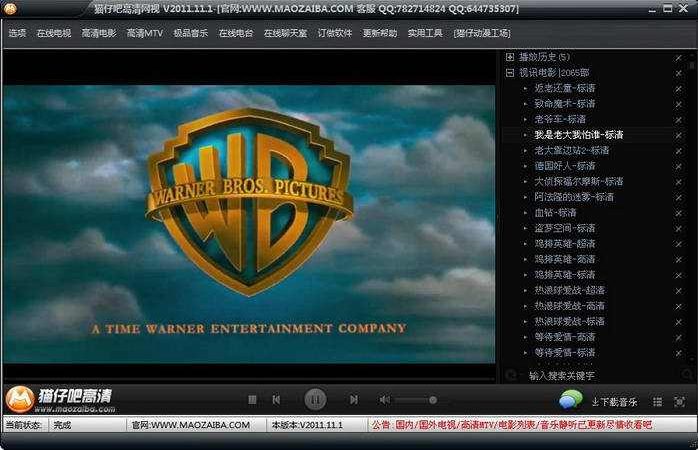Delete 我是老大我怕谁-标清 using its X icon
This screenshot has width=698, height=450.
(678, 136)
